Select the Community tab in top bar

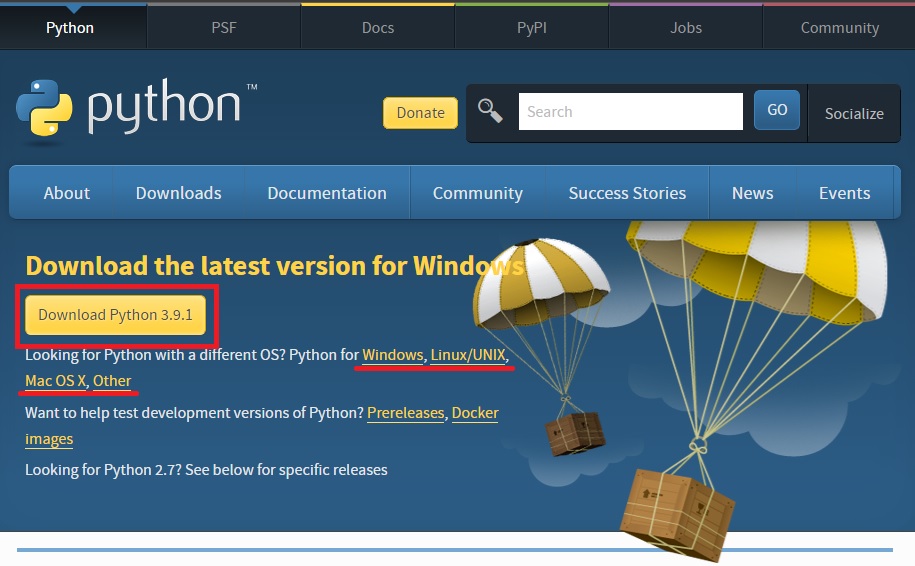click(x=839, y=27)
